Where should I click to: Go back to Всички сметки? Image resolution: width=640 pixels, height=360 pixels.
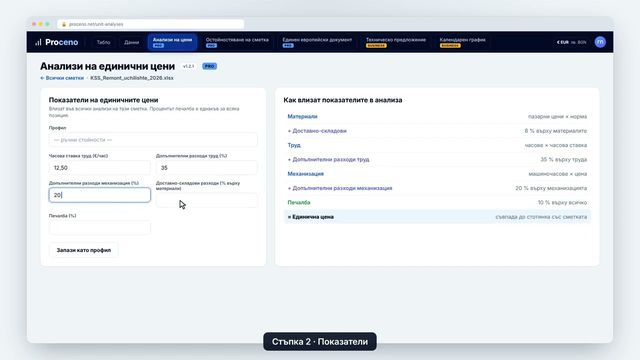pos(62,78)
